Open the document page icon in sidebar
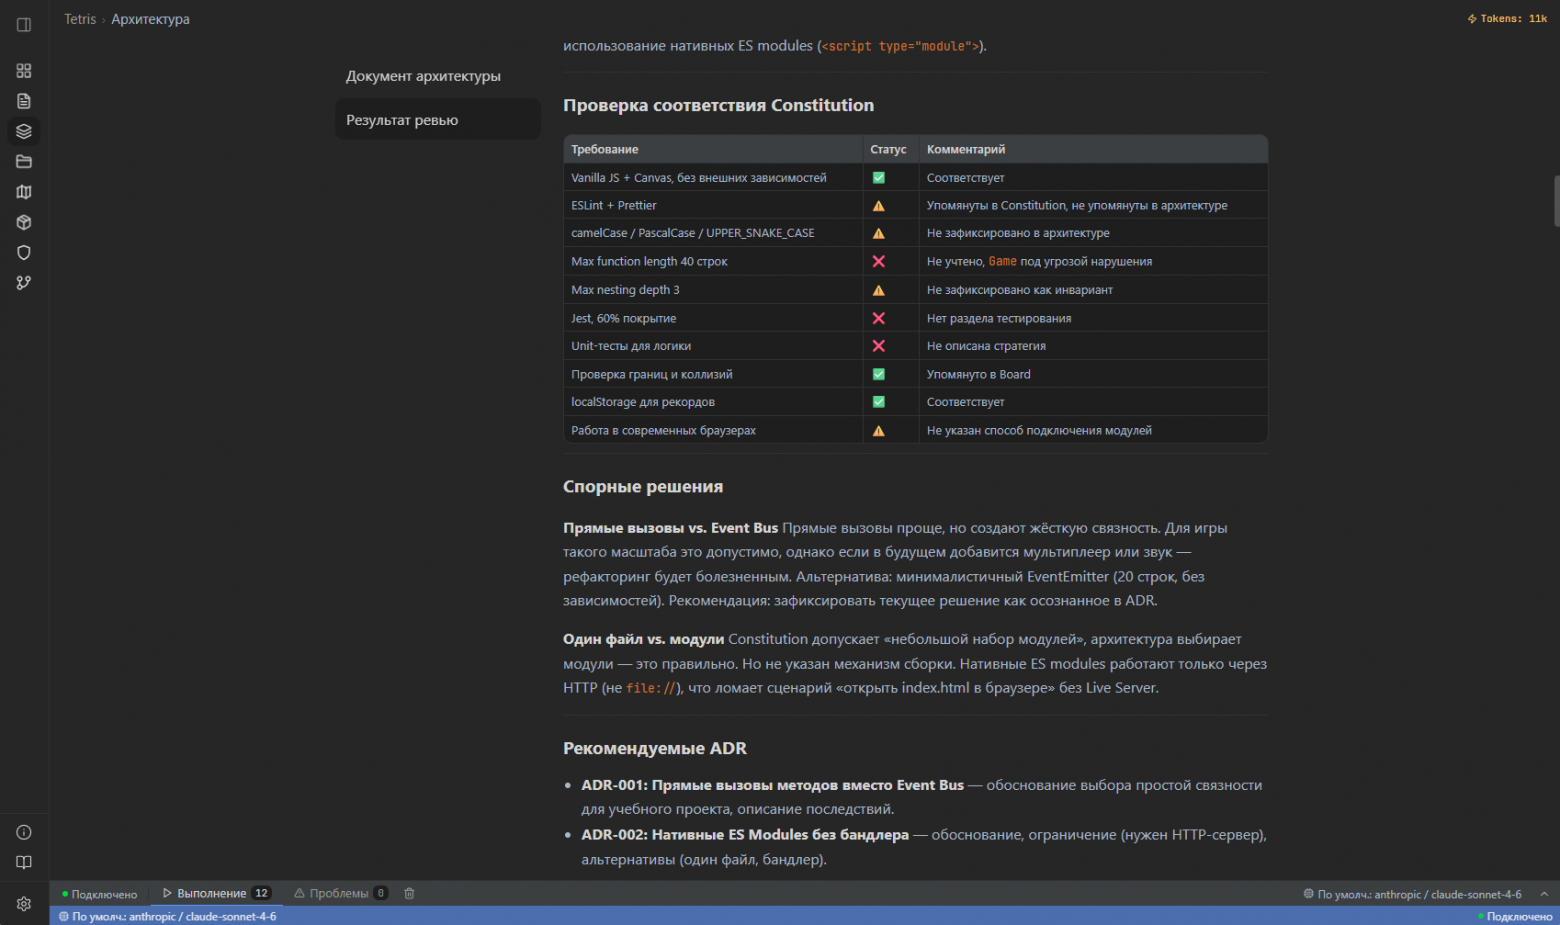1560x925 pixels. point(24,101)
